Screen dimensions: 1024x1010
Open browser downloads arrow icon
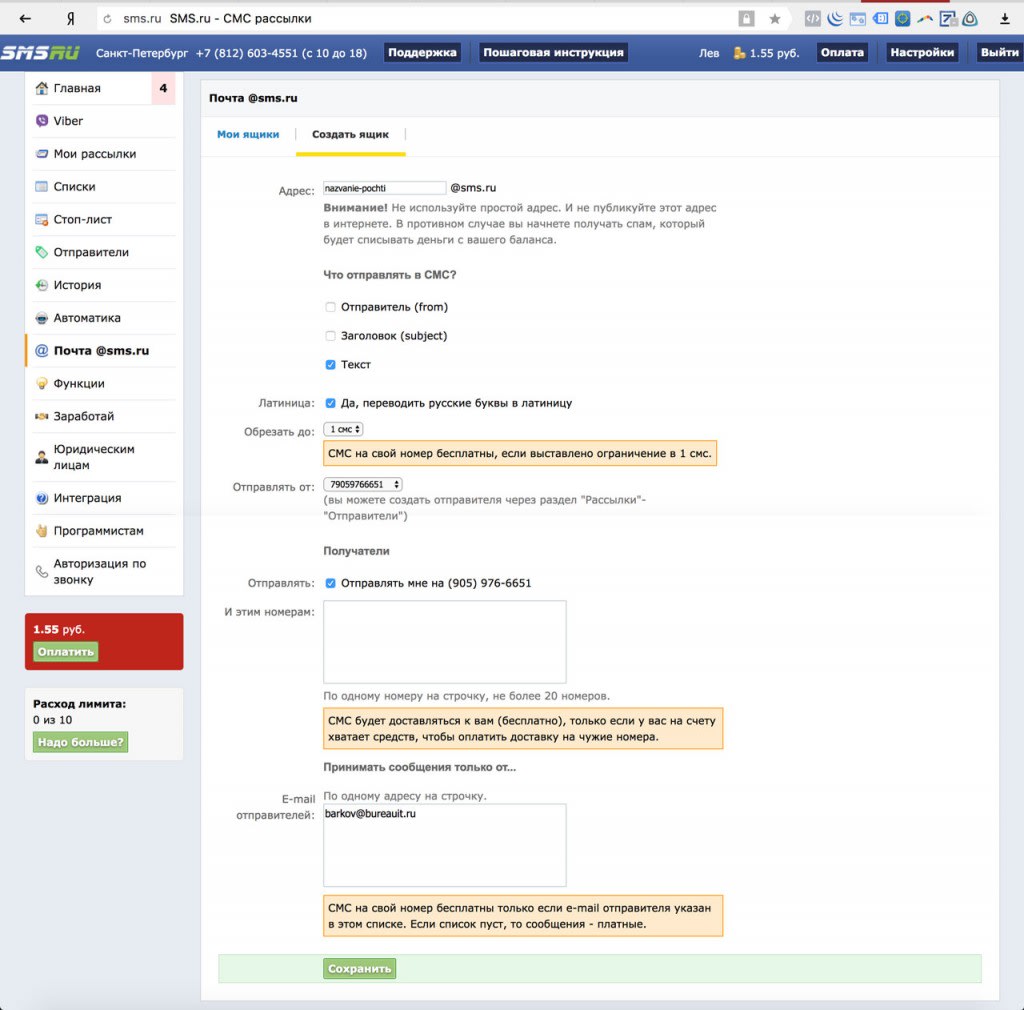coord(1004,19)
